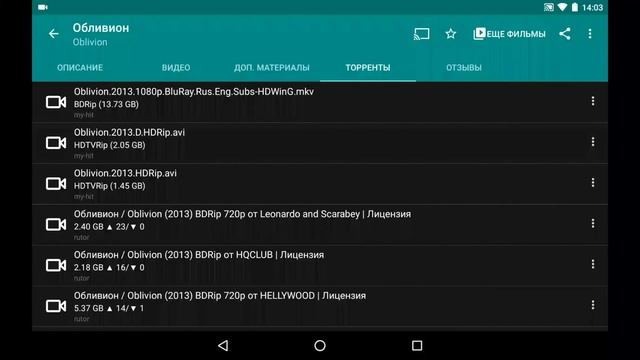Open ЕЩЕ ФИЛЬМЫ more movies button

[x=509, y=34]
